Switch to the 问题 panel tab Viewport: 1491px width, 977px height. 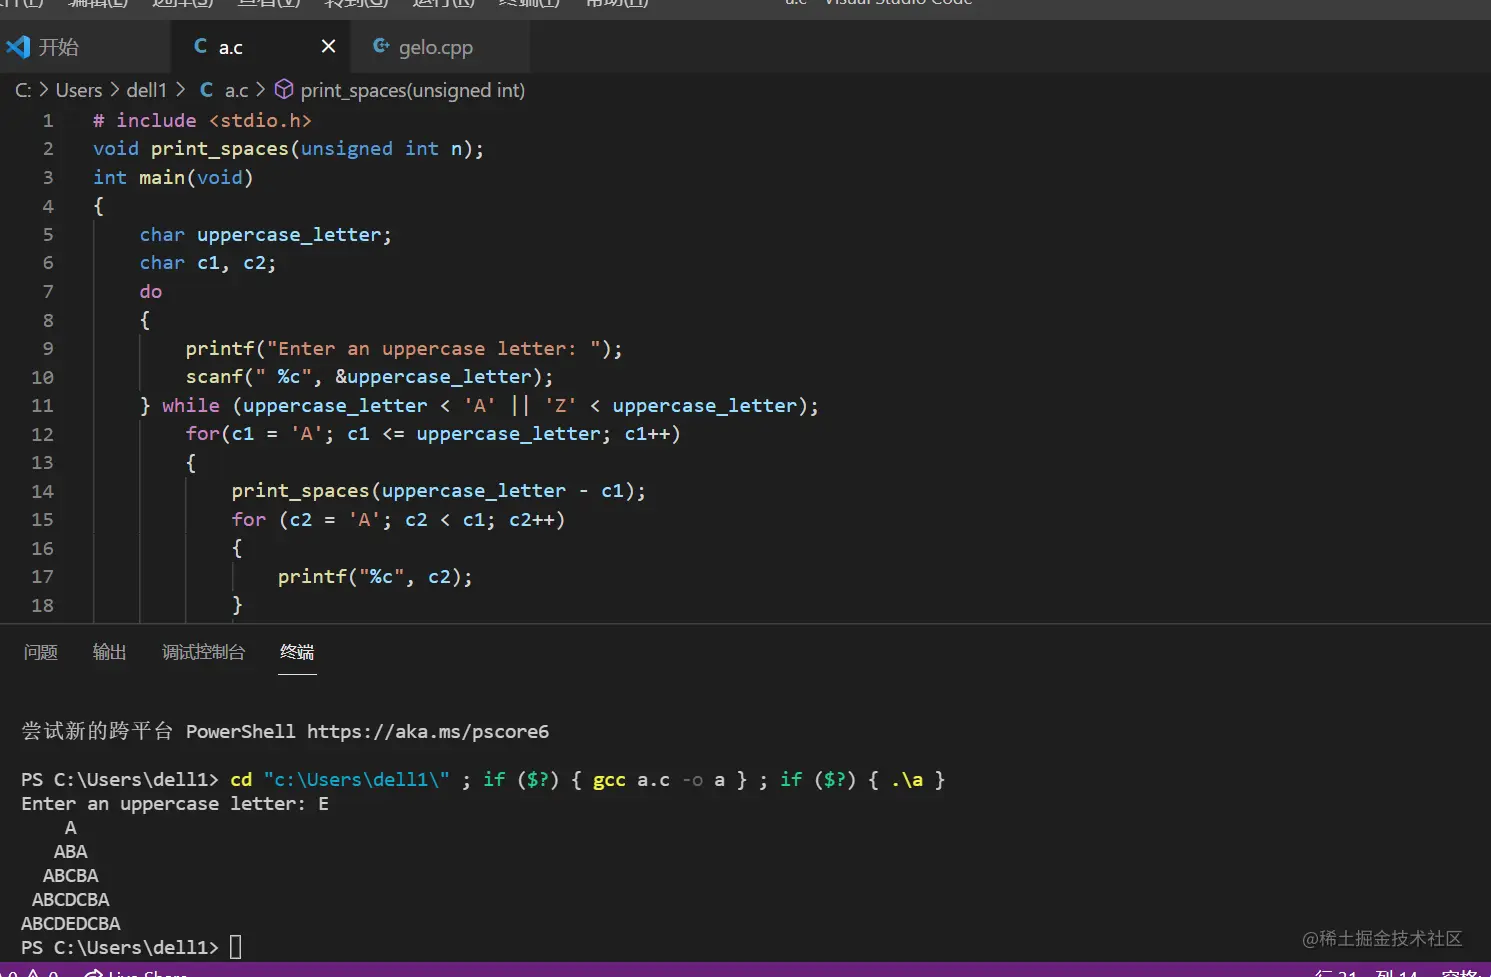click(x=41, y=652)
